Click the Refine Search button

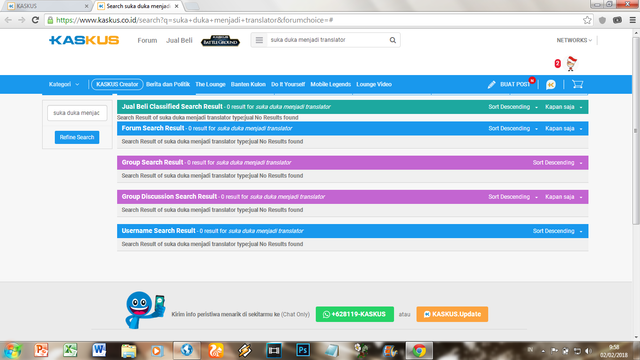(x=77, y=138)
